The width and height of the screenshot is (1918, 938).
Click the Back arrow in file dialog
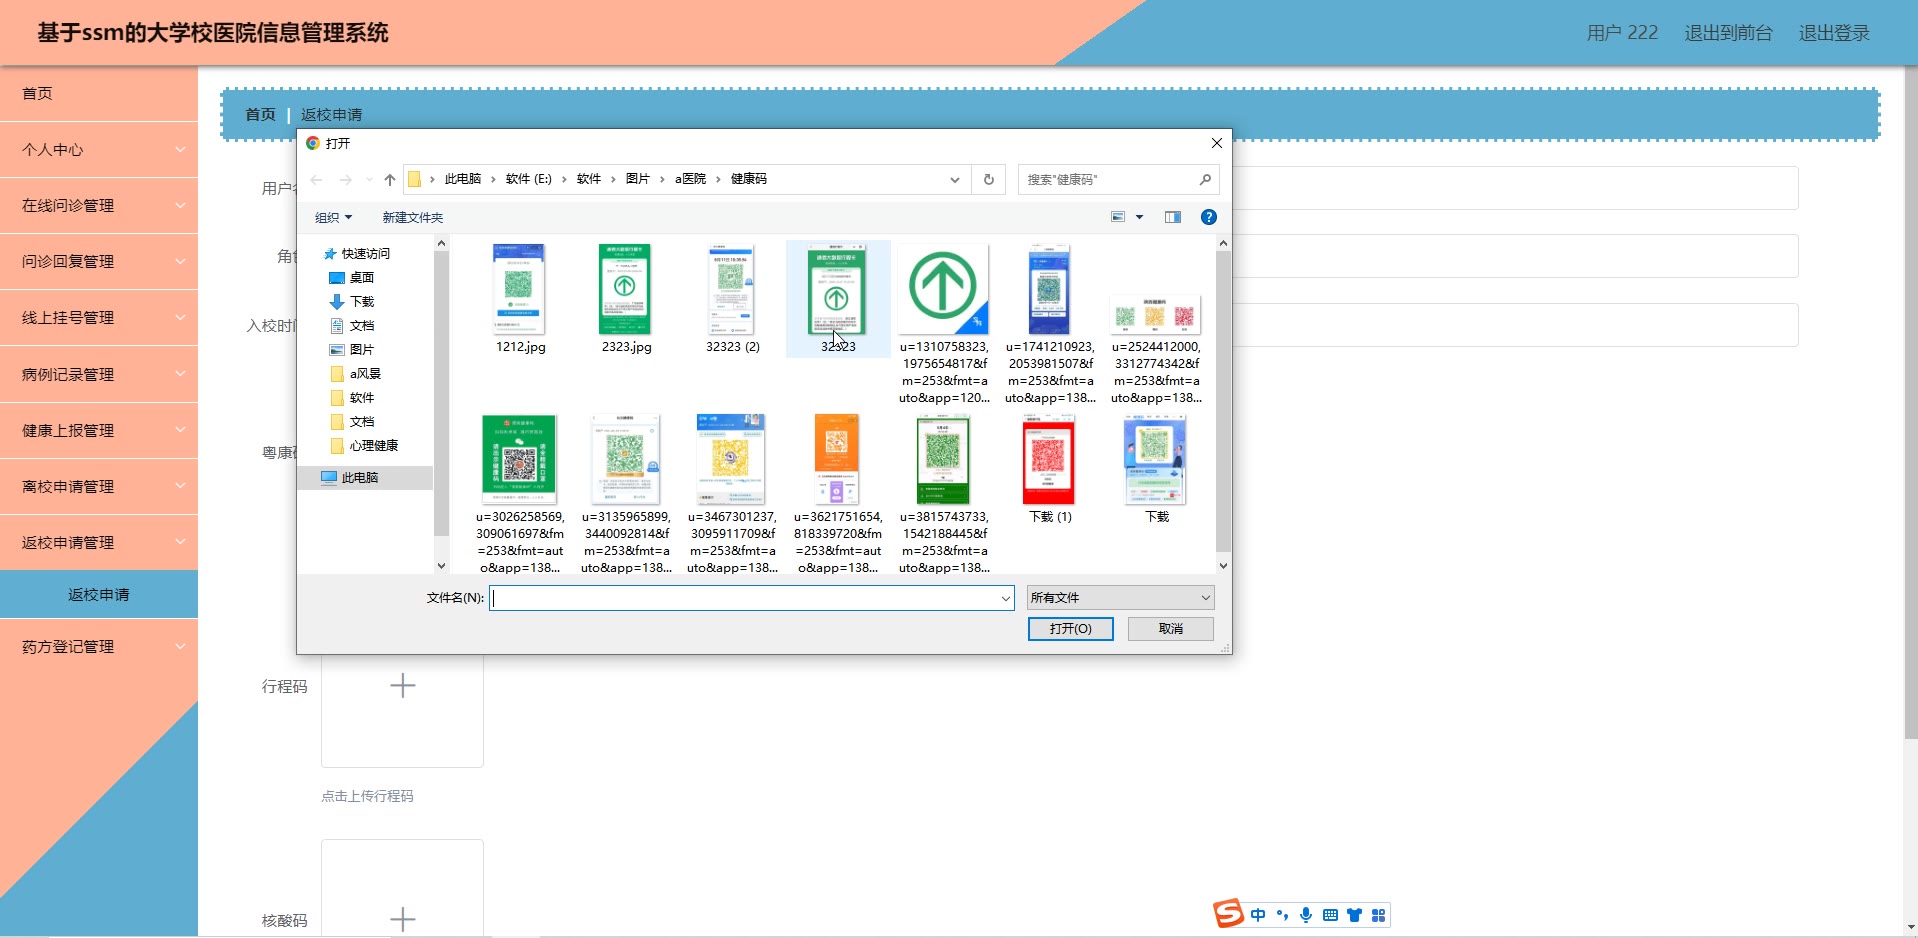pyautogui.click(x=316, y=180)
